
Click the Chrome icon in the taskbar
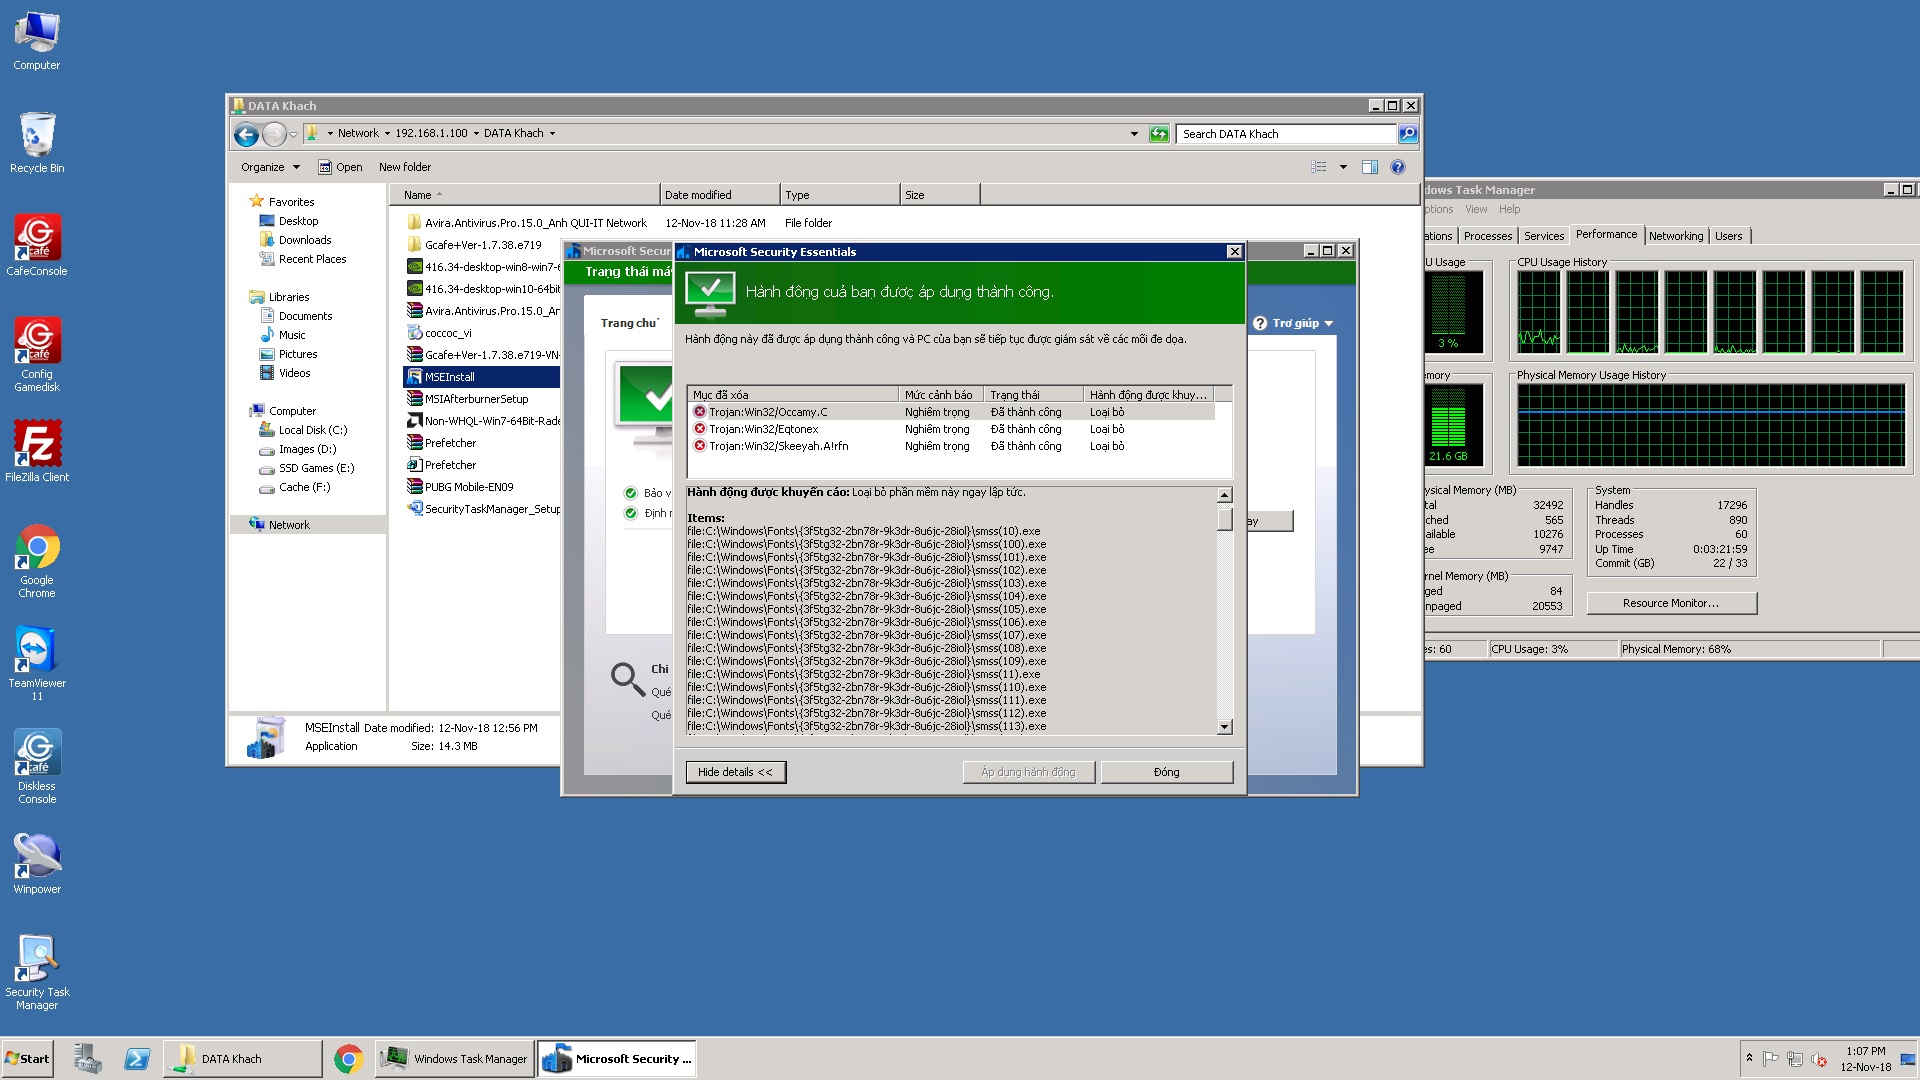point(348,1059)
